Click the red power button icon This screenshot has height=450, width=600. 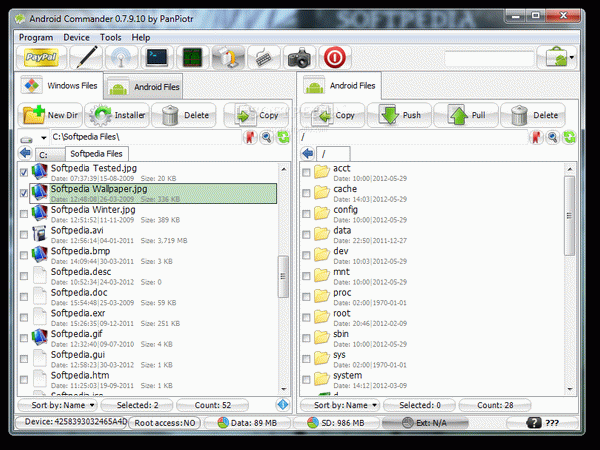pyautogui.click(x=335, y=57)
